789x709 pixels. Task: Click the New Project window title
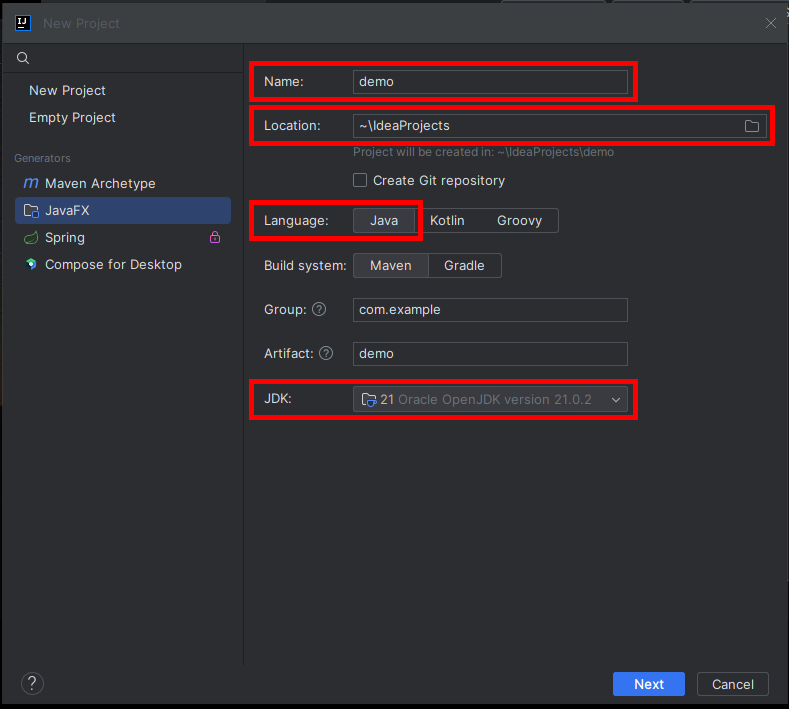coord(81,24)
